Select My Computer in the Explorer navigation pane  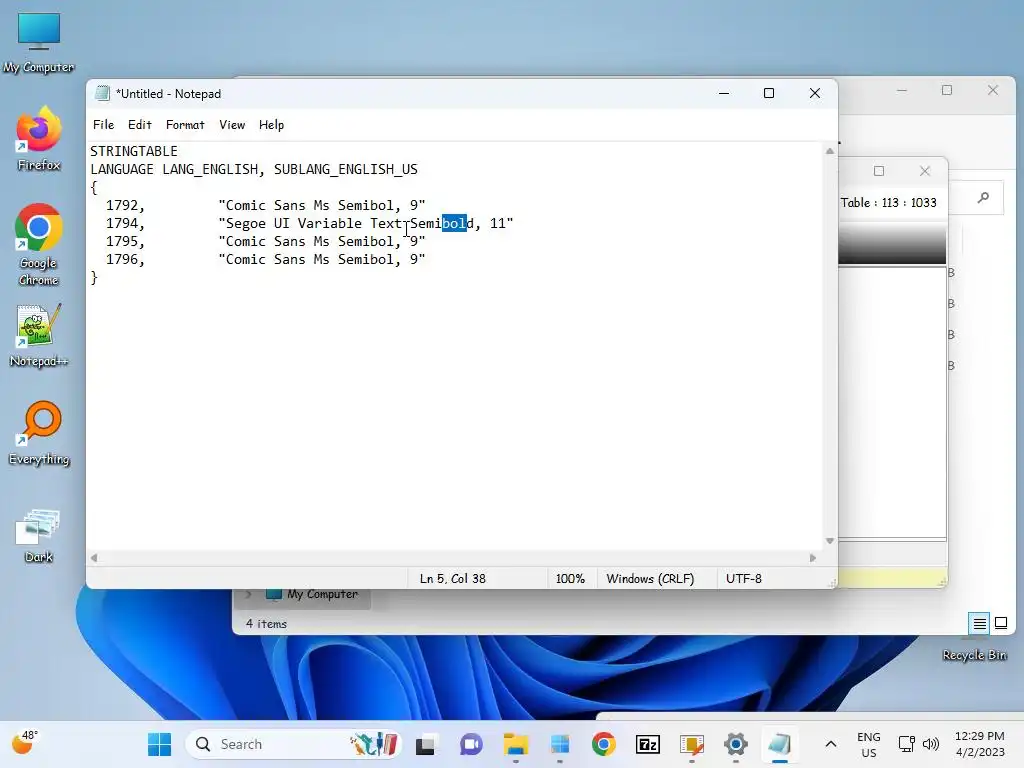[x=312, y=594]
